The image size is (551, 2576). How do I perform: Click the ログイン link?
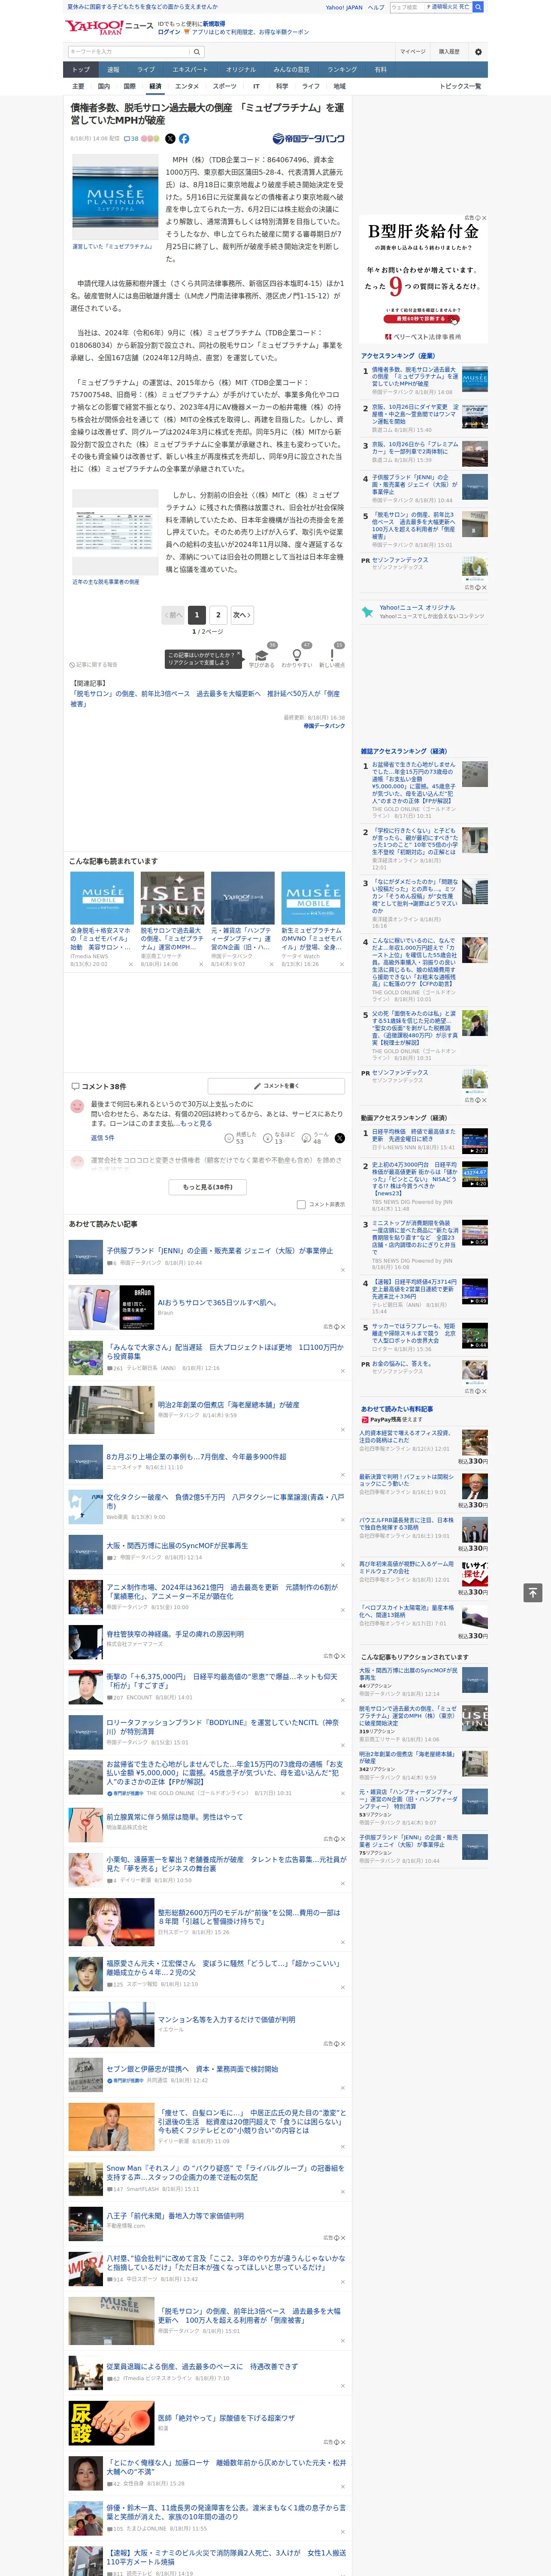pyautogui.click(x=169, y=32)
